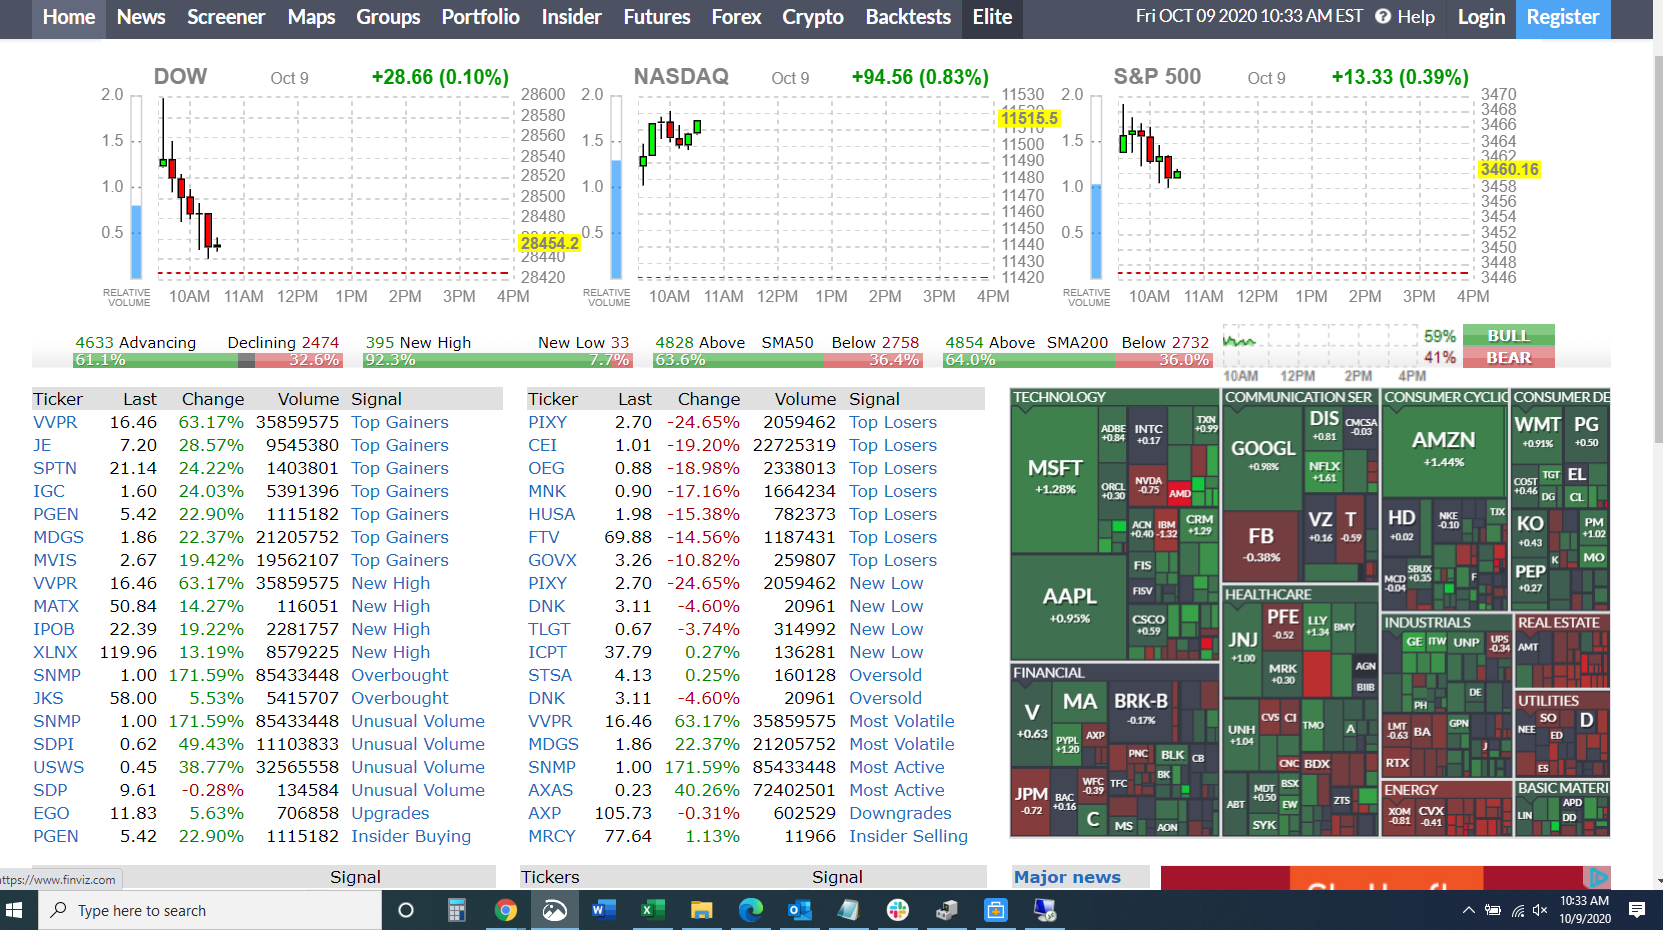Screen dimensions: 1663x930
Task: Open the Forex page
Action: (736, 17)
